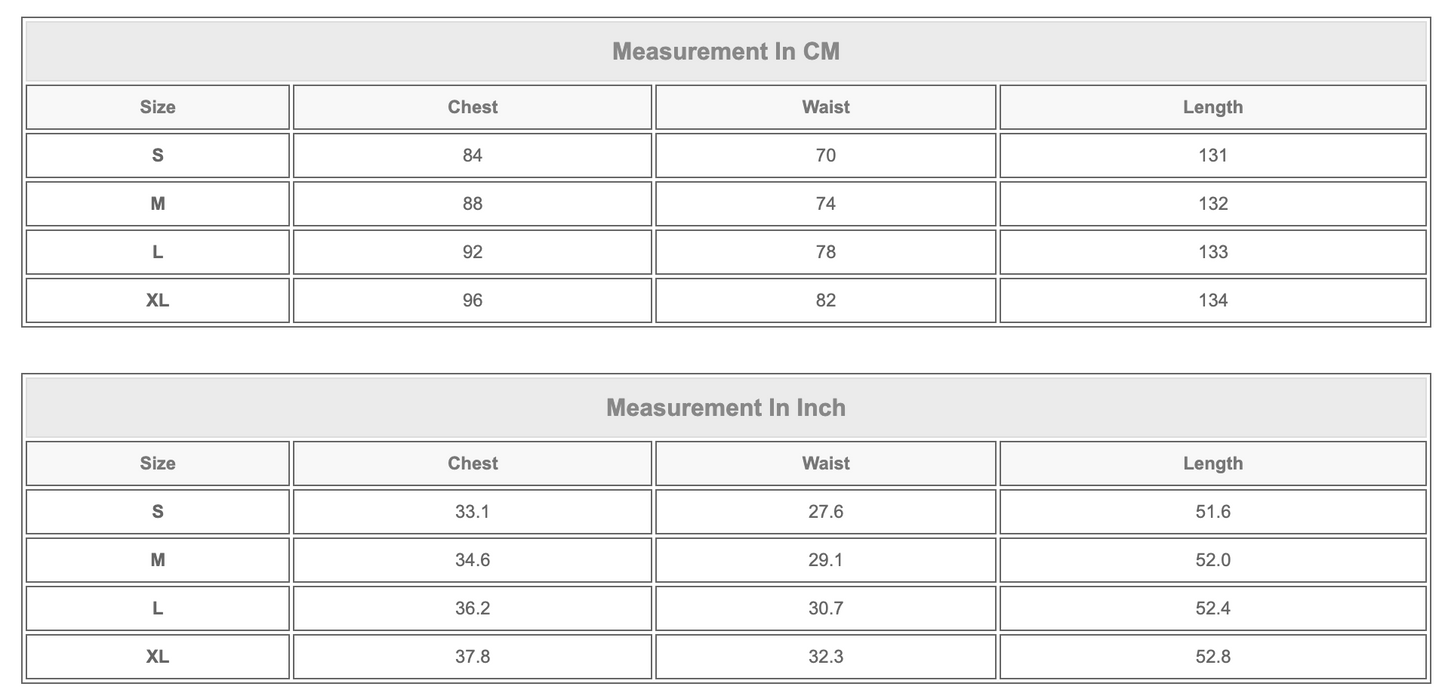Select the Chest header in CM table

pos(472,107)
